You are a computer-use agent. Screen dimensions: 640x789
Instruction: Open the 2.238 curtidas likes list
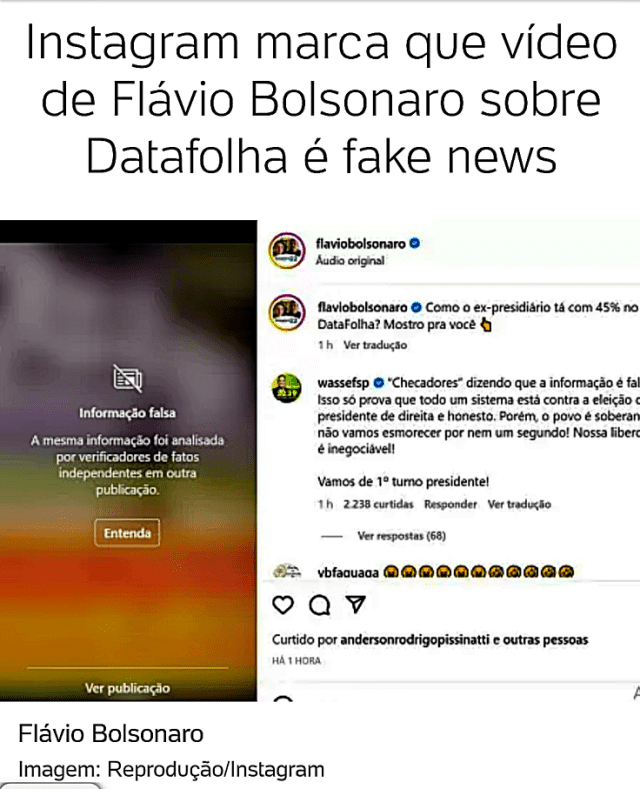coord(378,504)
